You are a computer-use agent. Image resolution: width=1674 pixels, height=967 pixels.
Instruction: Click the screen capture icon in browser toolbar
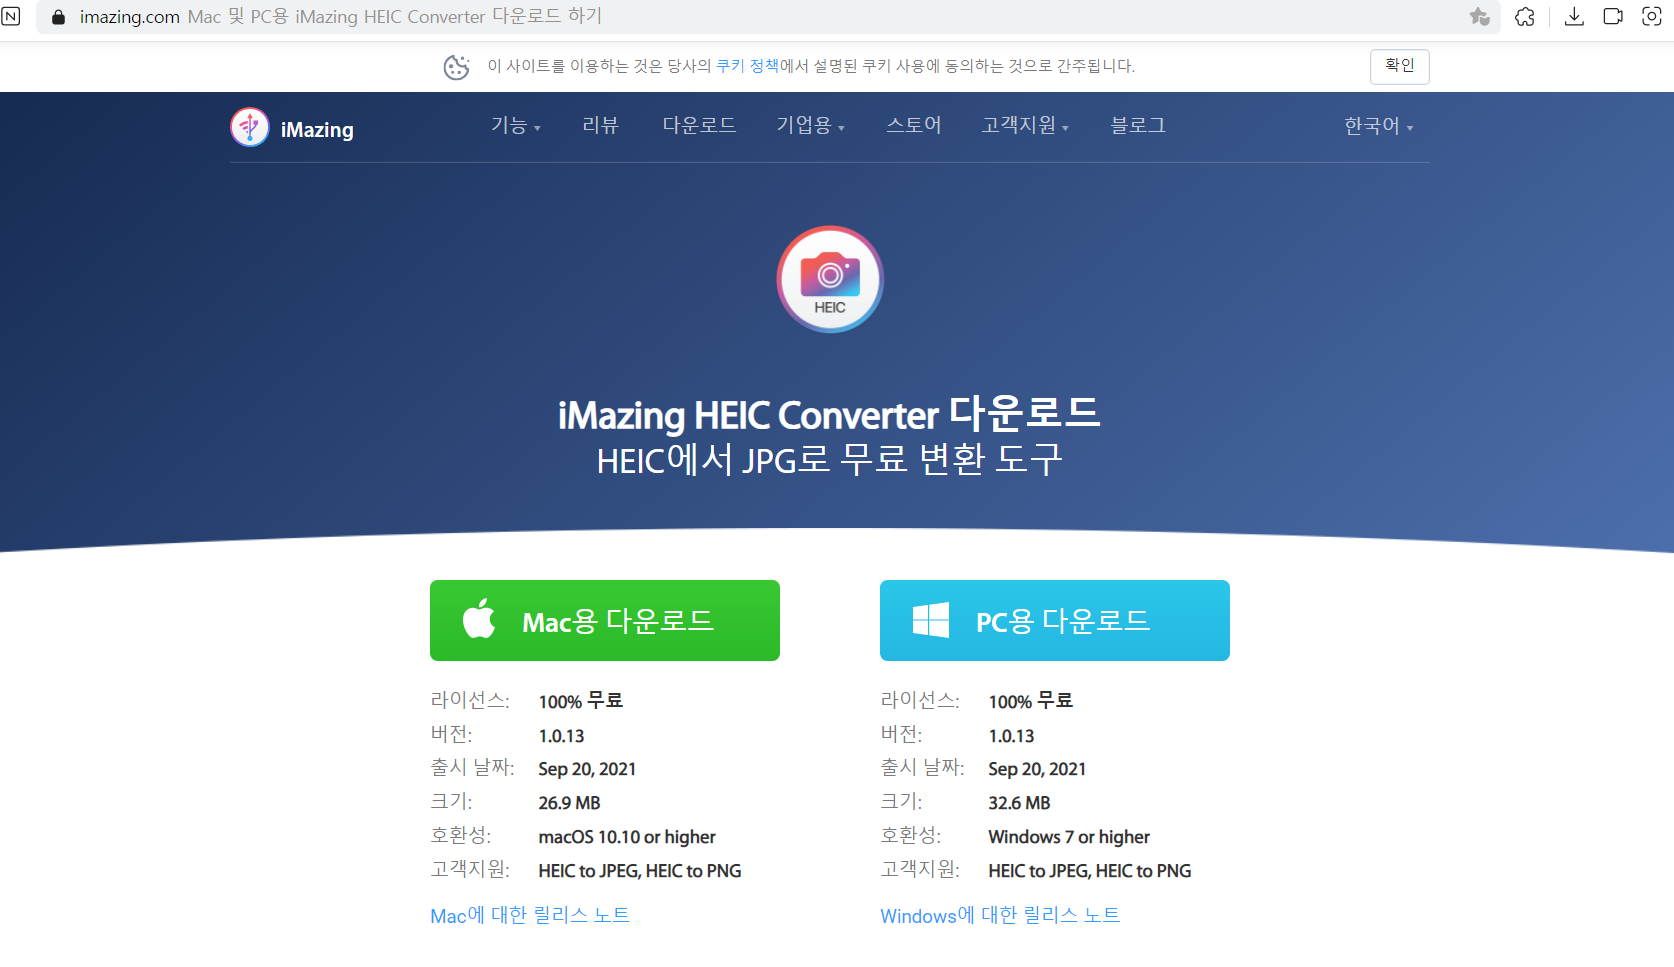(1652, 17)
